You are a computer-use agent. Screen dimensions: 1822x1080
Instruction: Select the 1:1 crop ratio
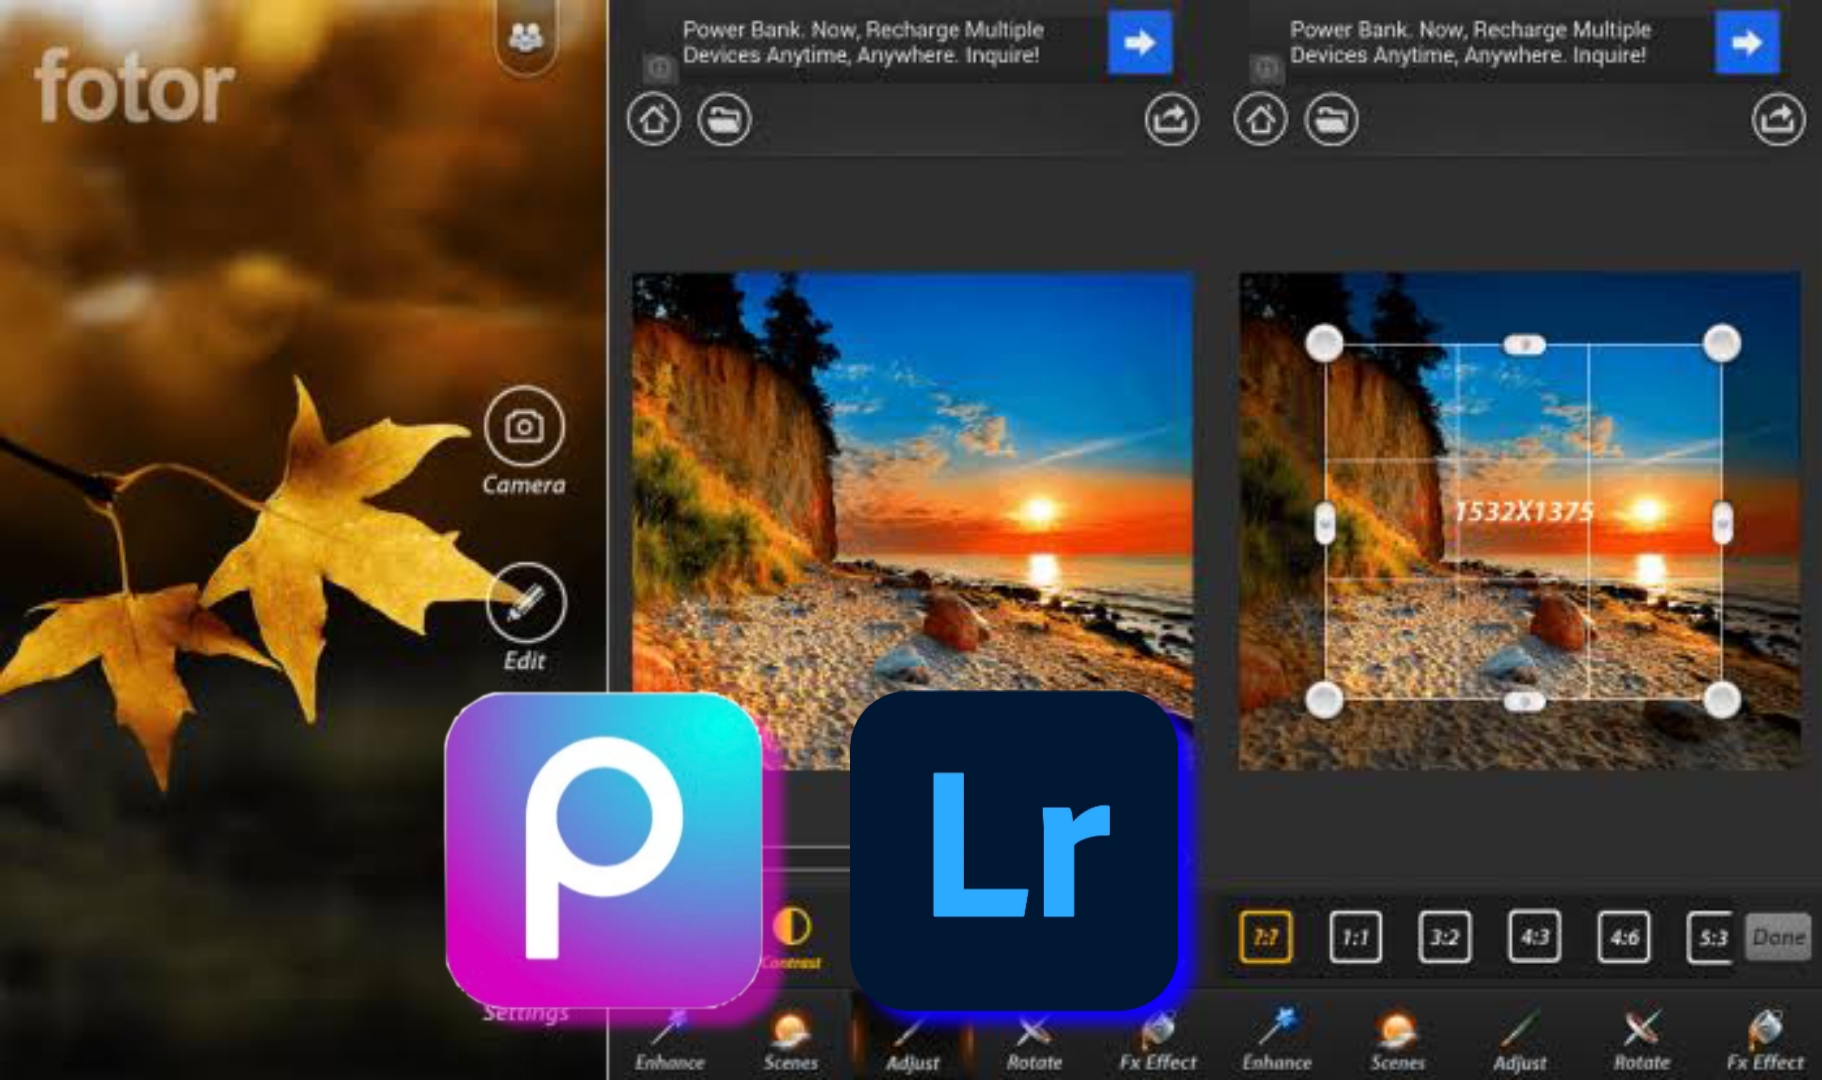[1355, 937]
